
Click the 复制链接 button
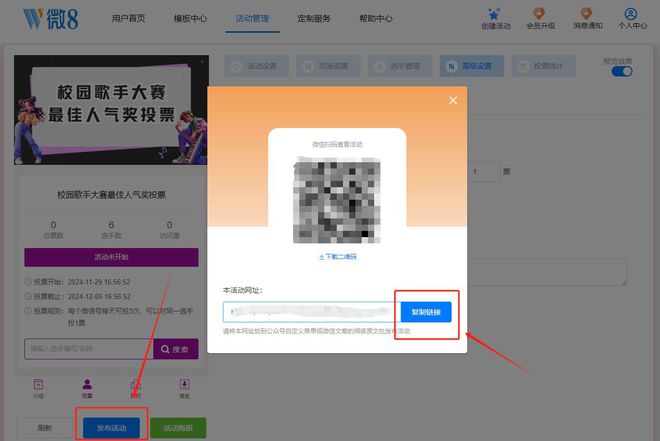[426, 312]
